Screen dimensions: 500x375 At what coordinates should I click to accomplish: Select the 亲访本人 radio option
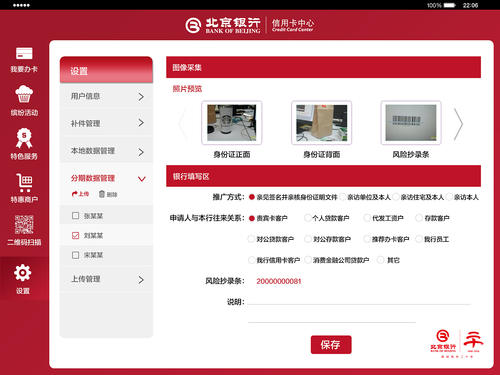449,197
